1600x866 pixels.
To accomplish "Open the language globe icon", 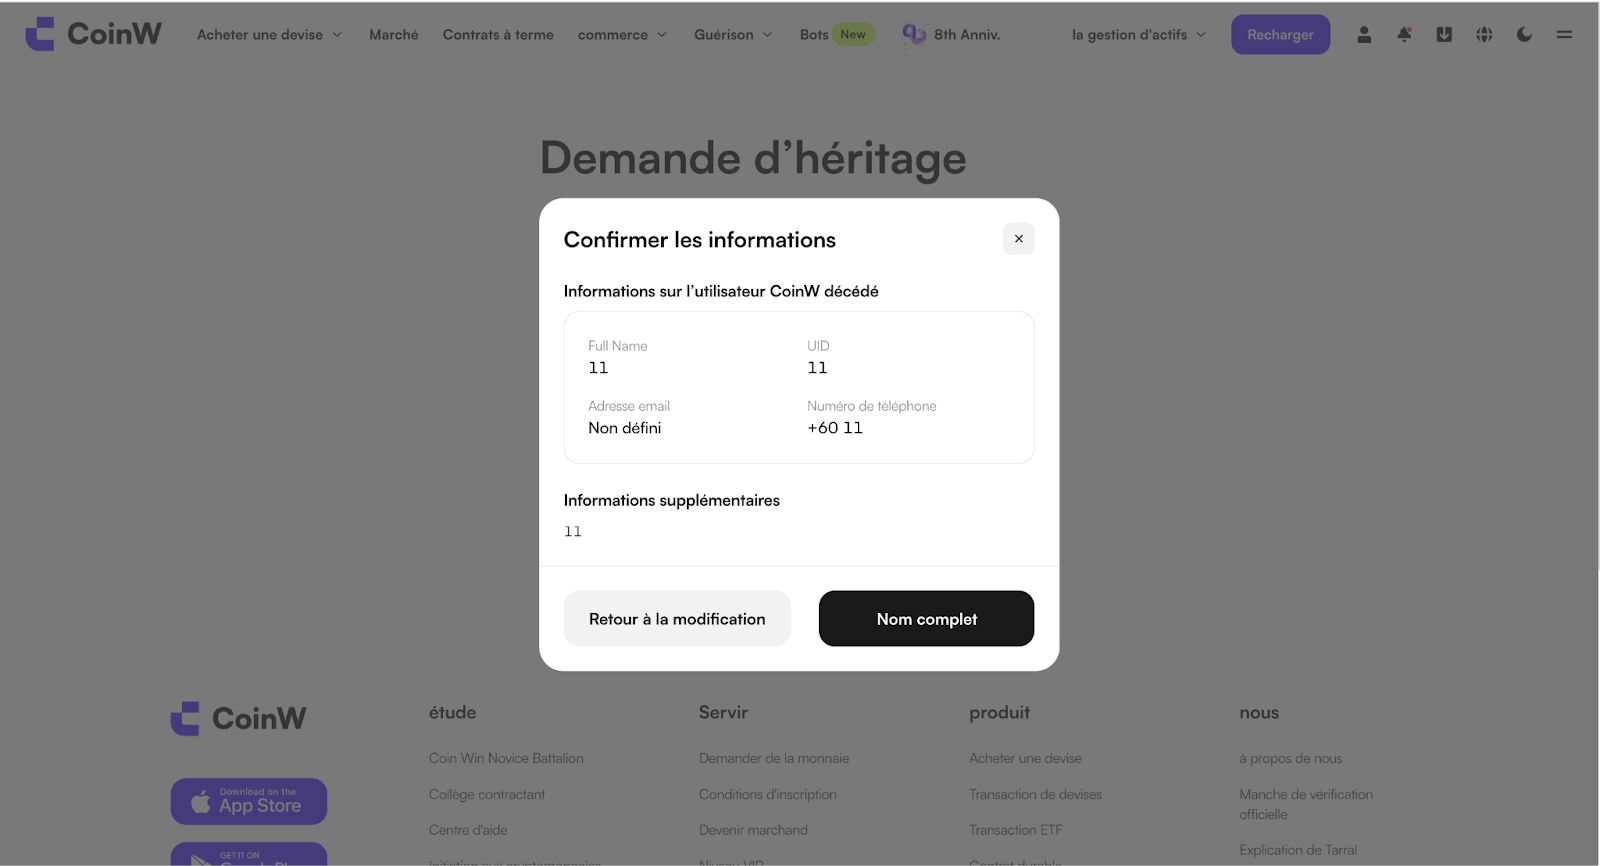I will [x=1484, y=34].
